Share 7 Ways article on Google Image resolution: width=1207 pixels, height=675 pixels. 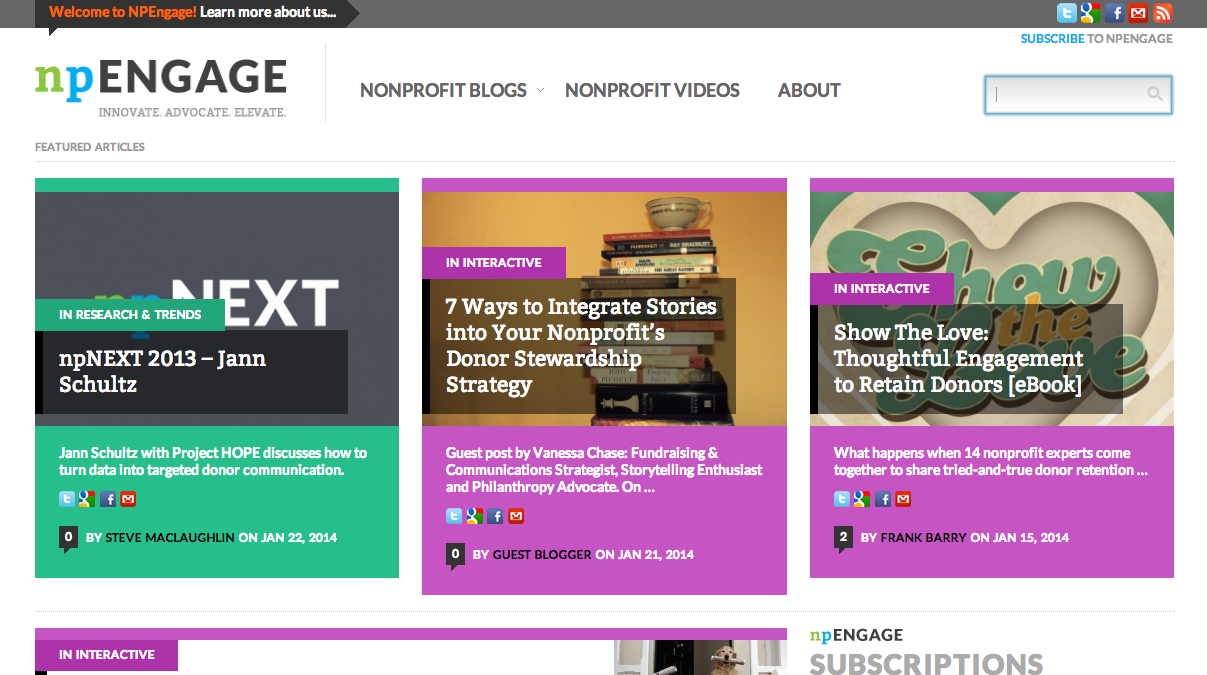pyautogui.click(x=474, y=516)
